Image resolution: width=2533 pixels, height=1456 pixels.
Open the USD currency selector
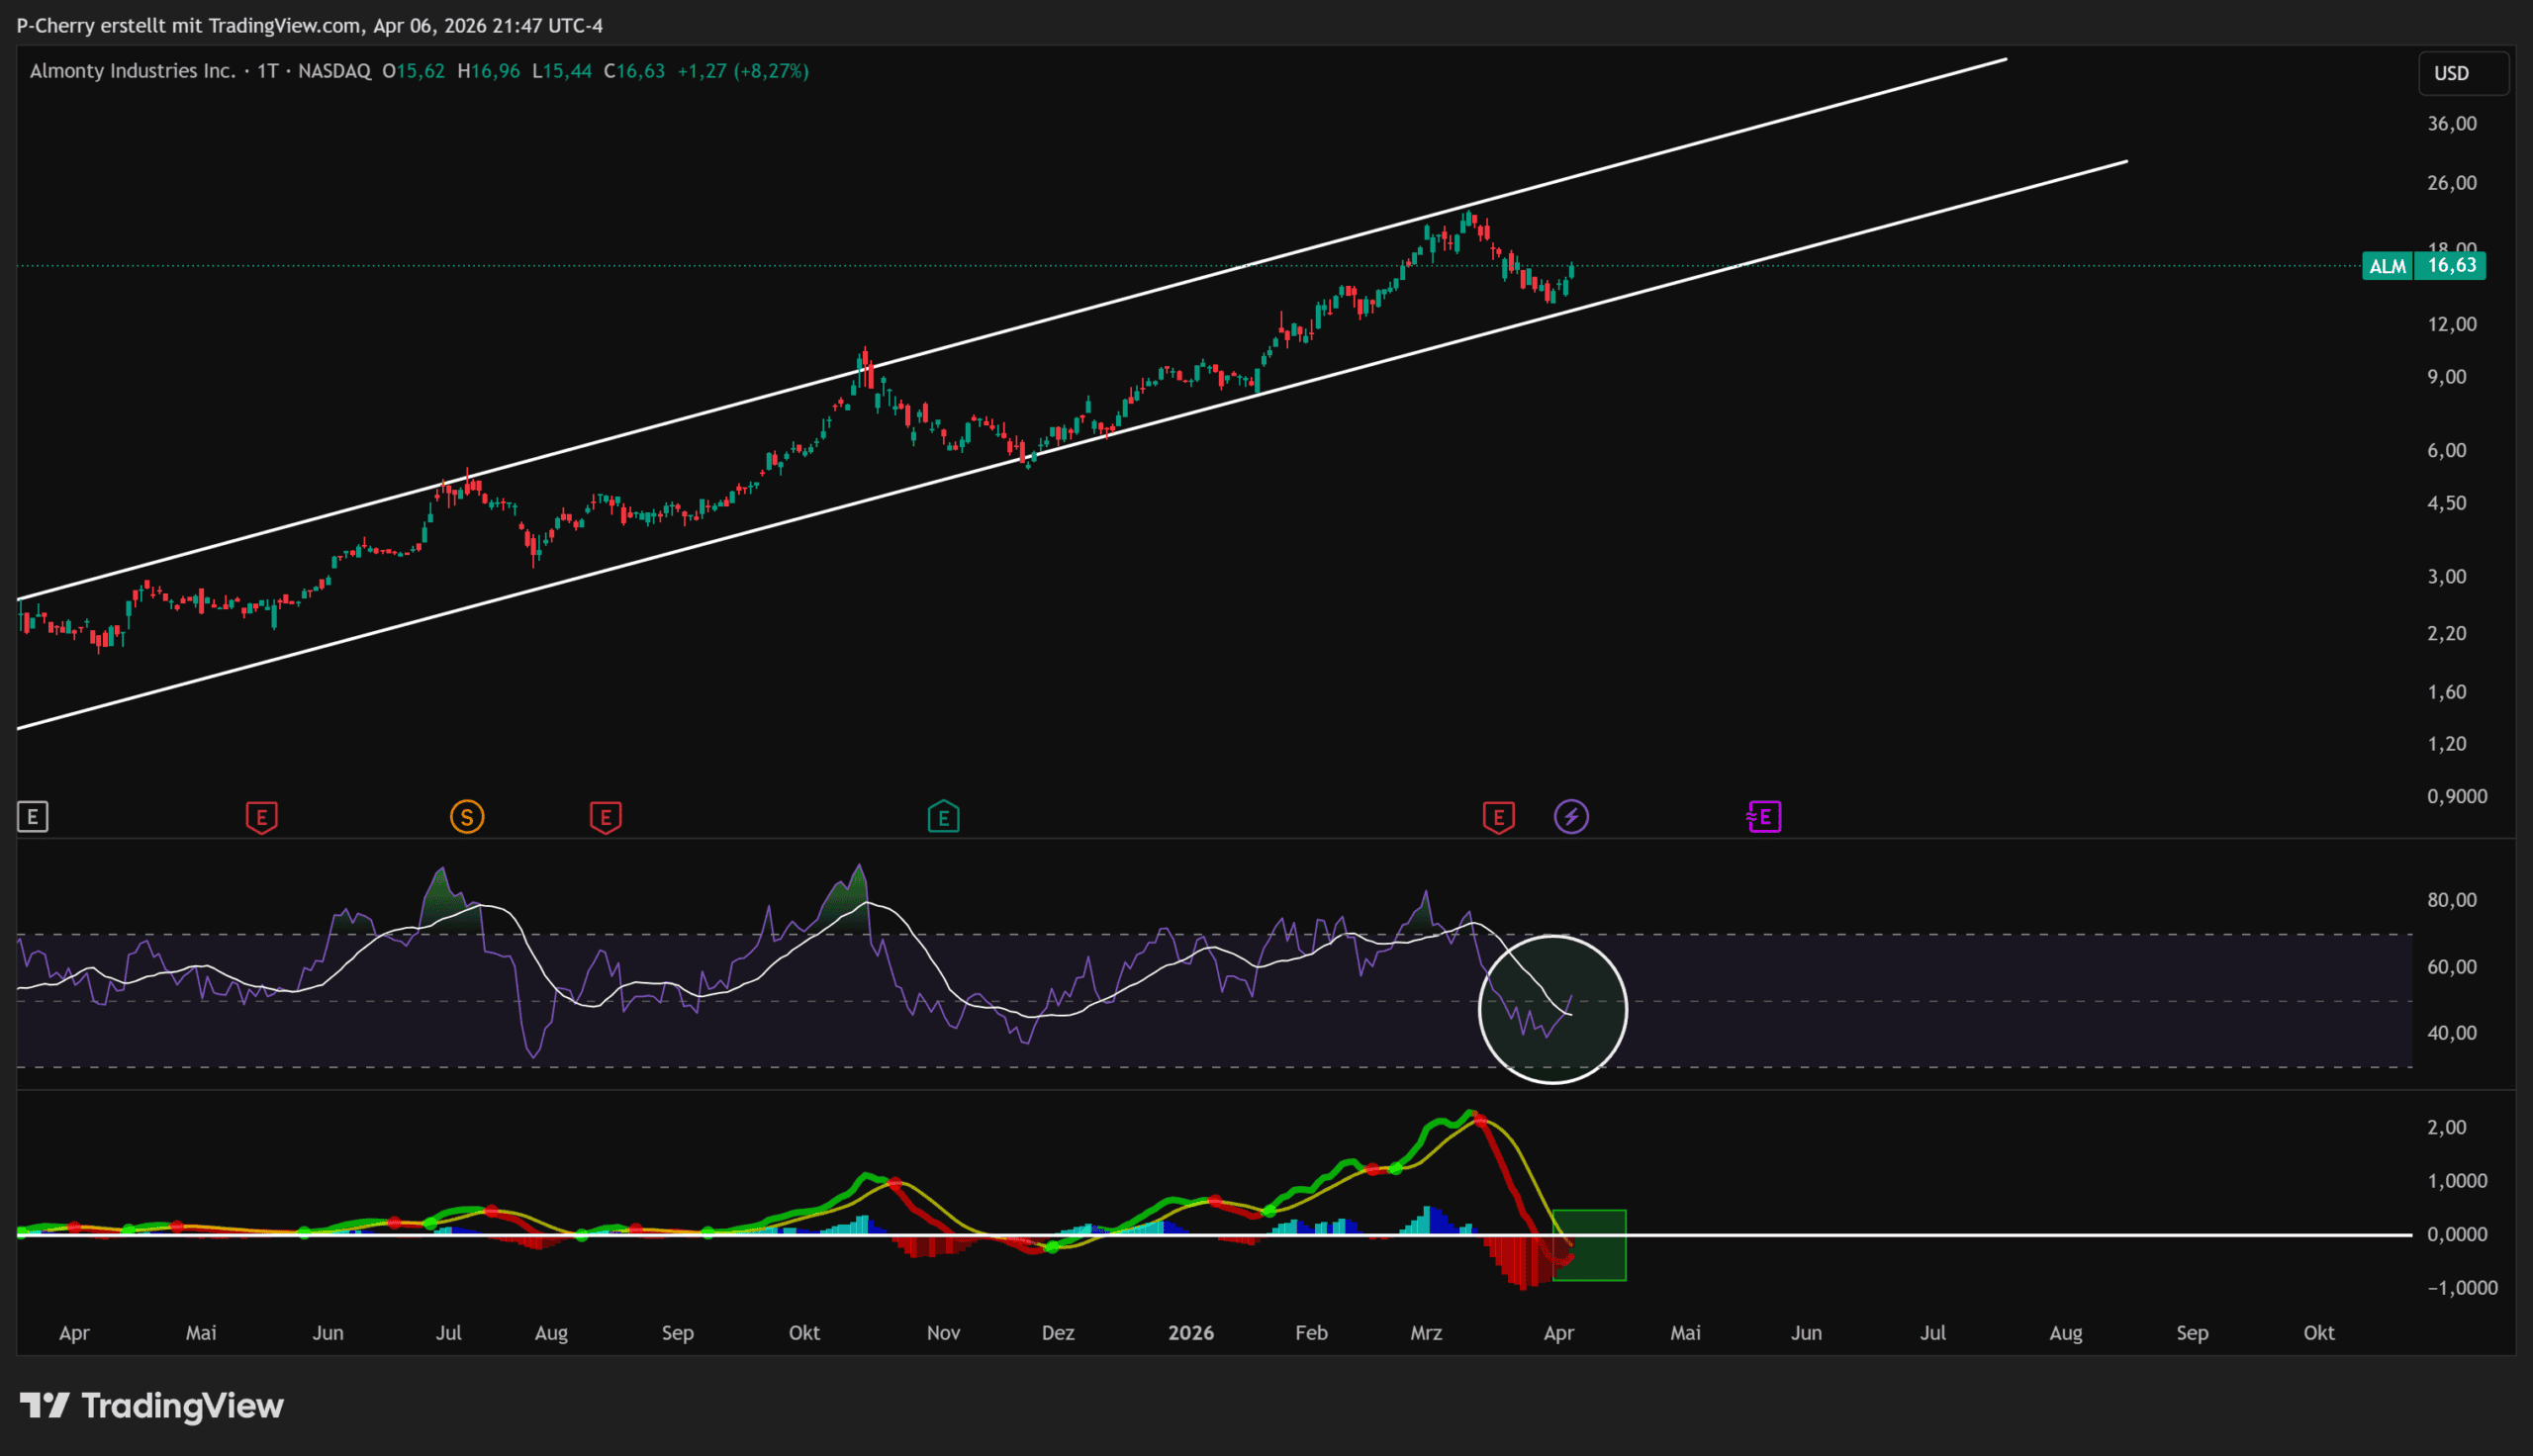[x=2462, y=73]
